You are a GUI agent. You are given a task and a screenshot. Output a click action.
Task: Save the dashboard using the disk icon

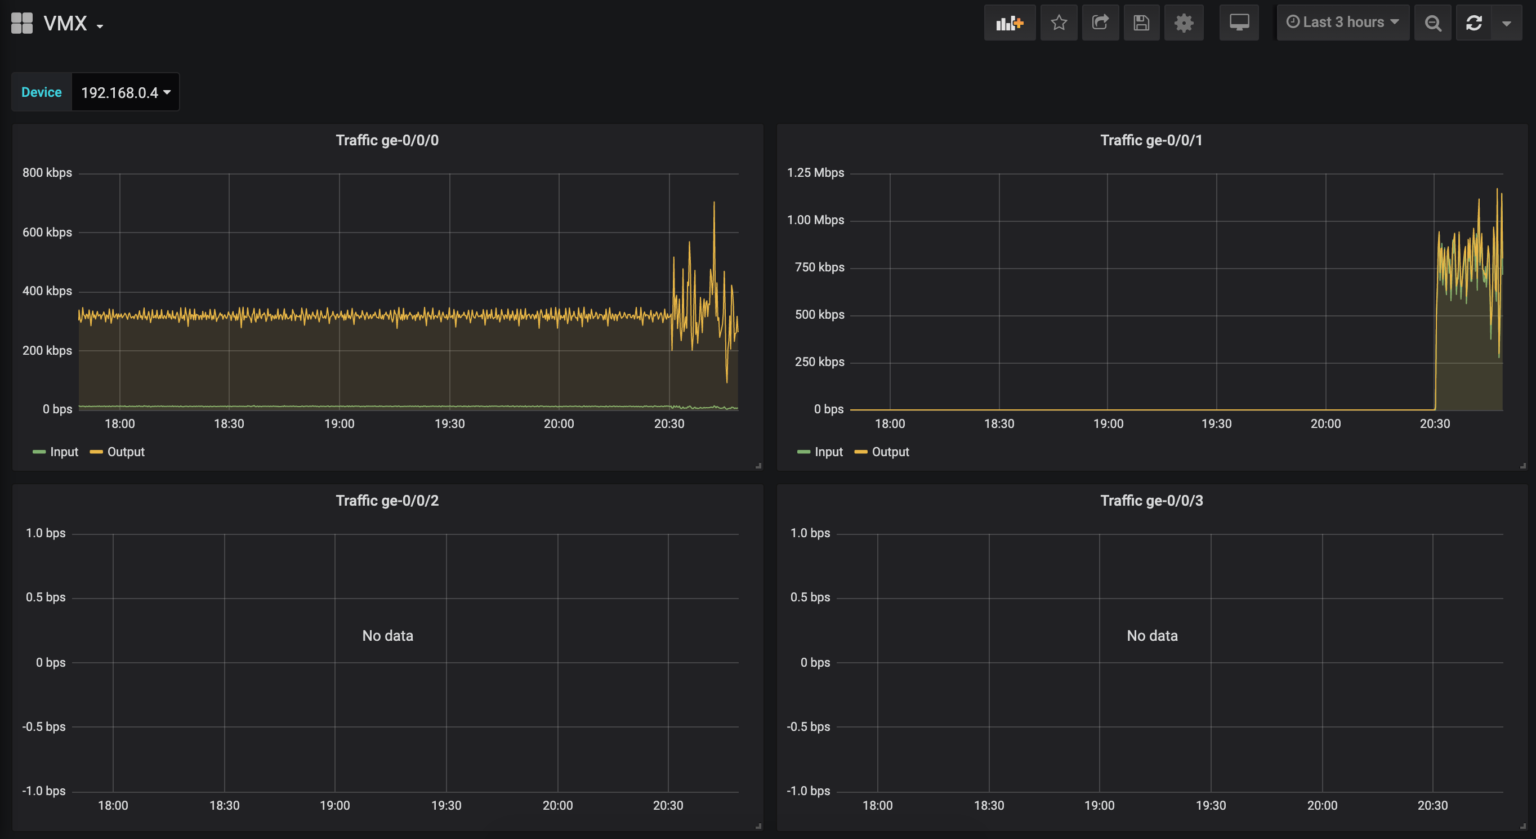click(1142, 22)
